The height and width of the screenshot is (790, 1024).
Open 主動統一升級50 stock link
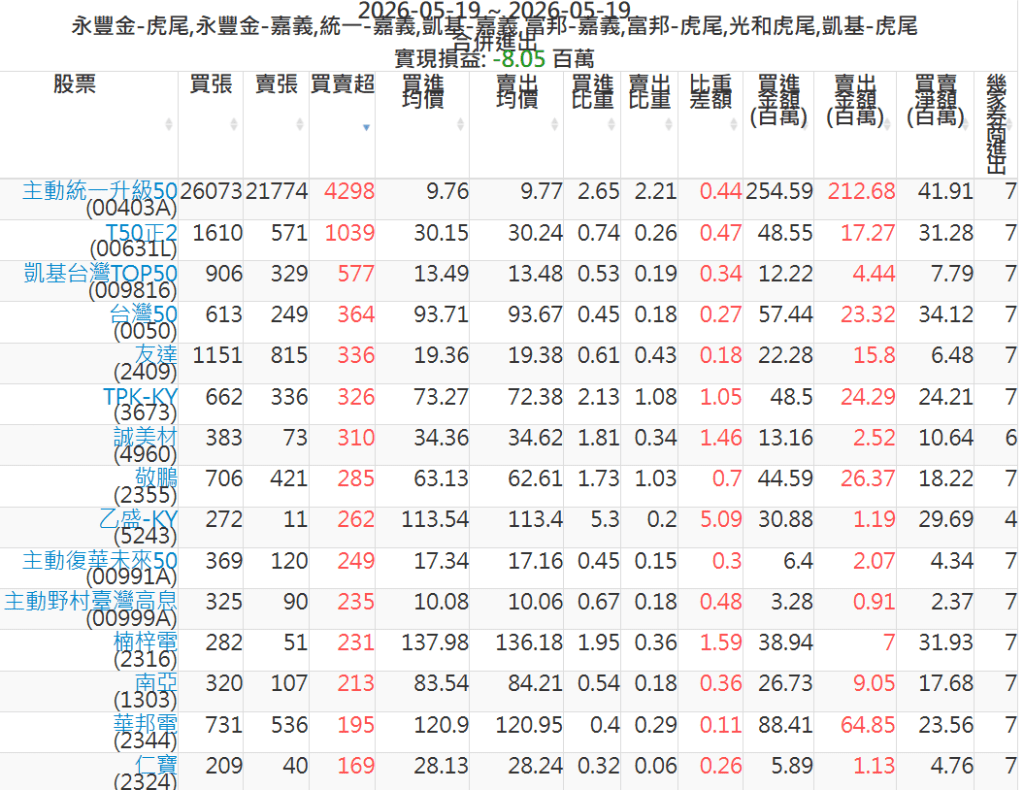100,191
